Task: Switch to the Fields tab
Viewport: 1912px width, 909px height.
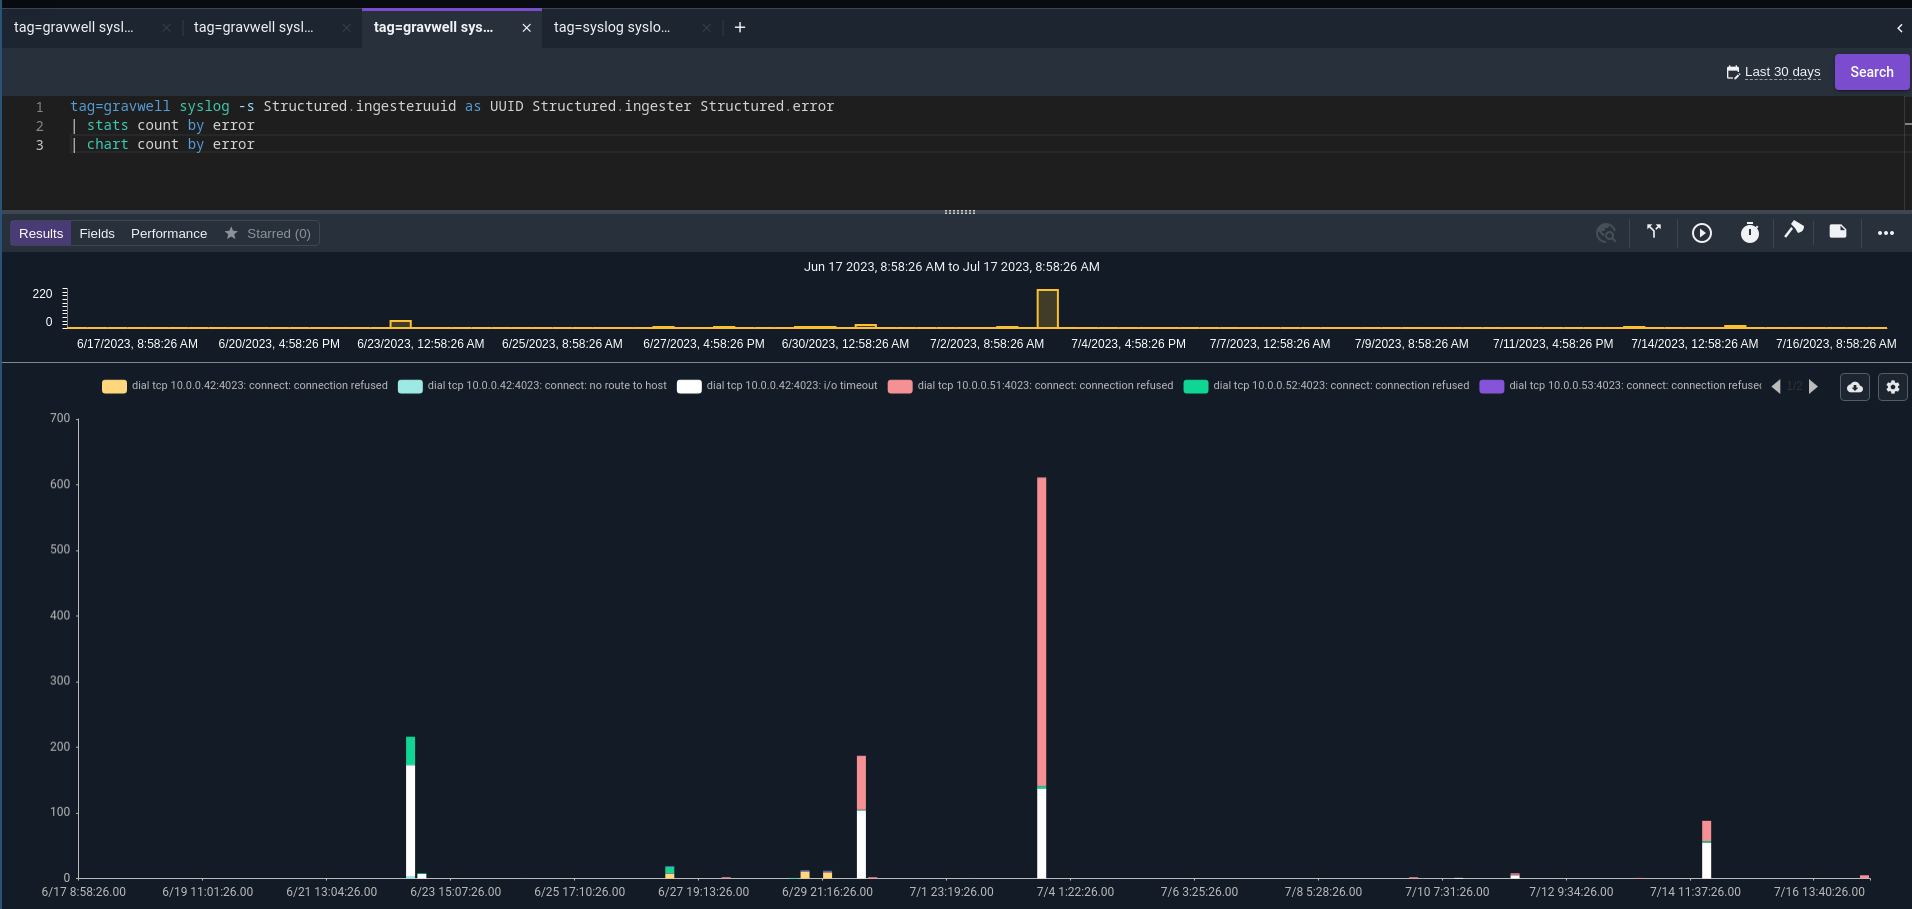Action: [x=97, y=234]
